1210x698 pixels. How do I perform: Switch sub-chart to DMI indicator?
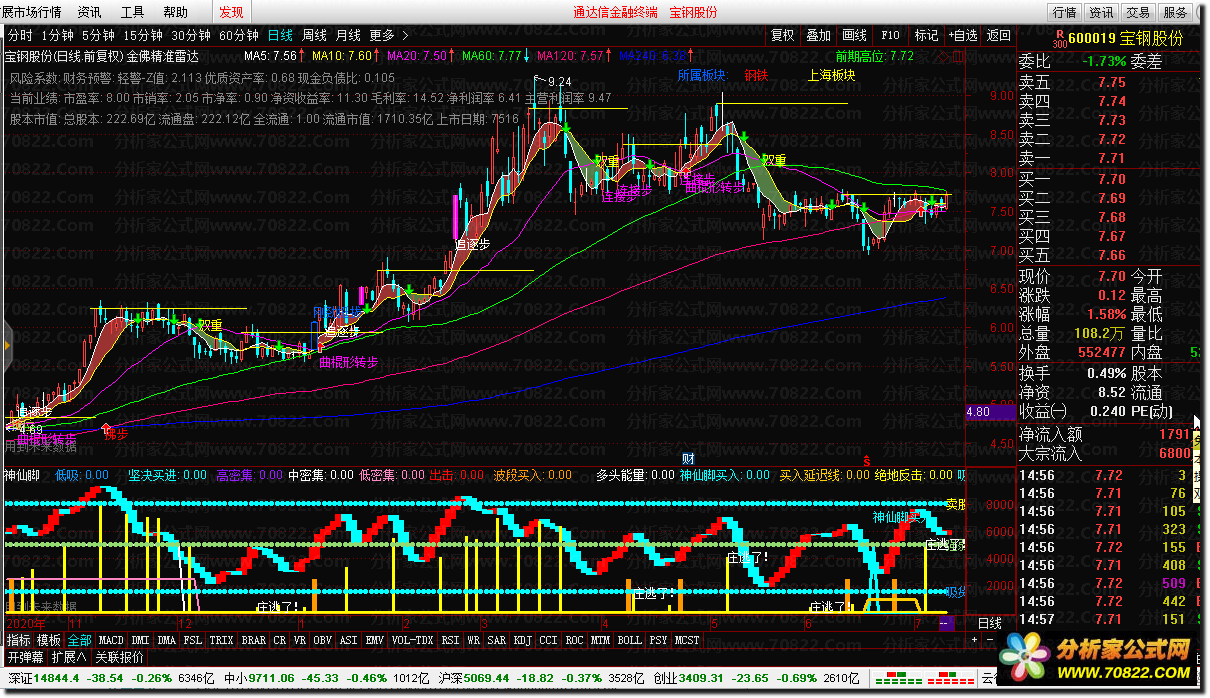click(x=140, y=640)
